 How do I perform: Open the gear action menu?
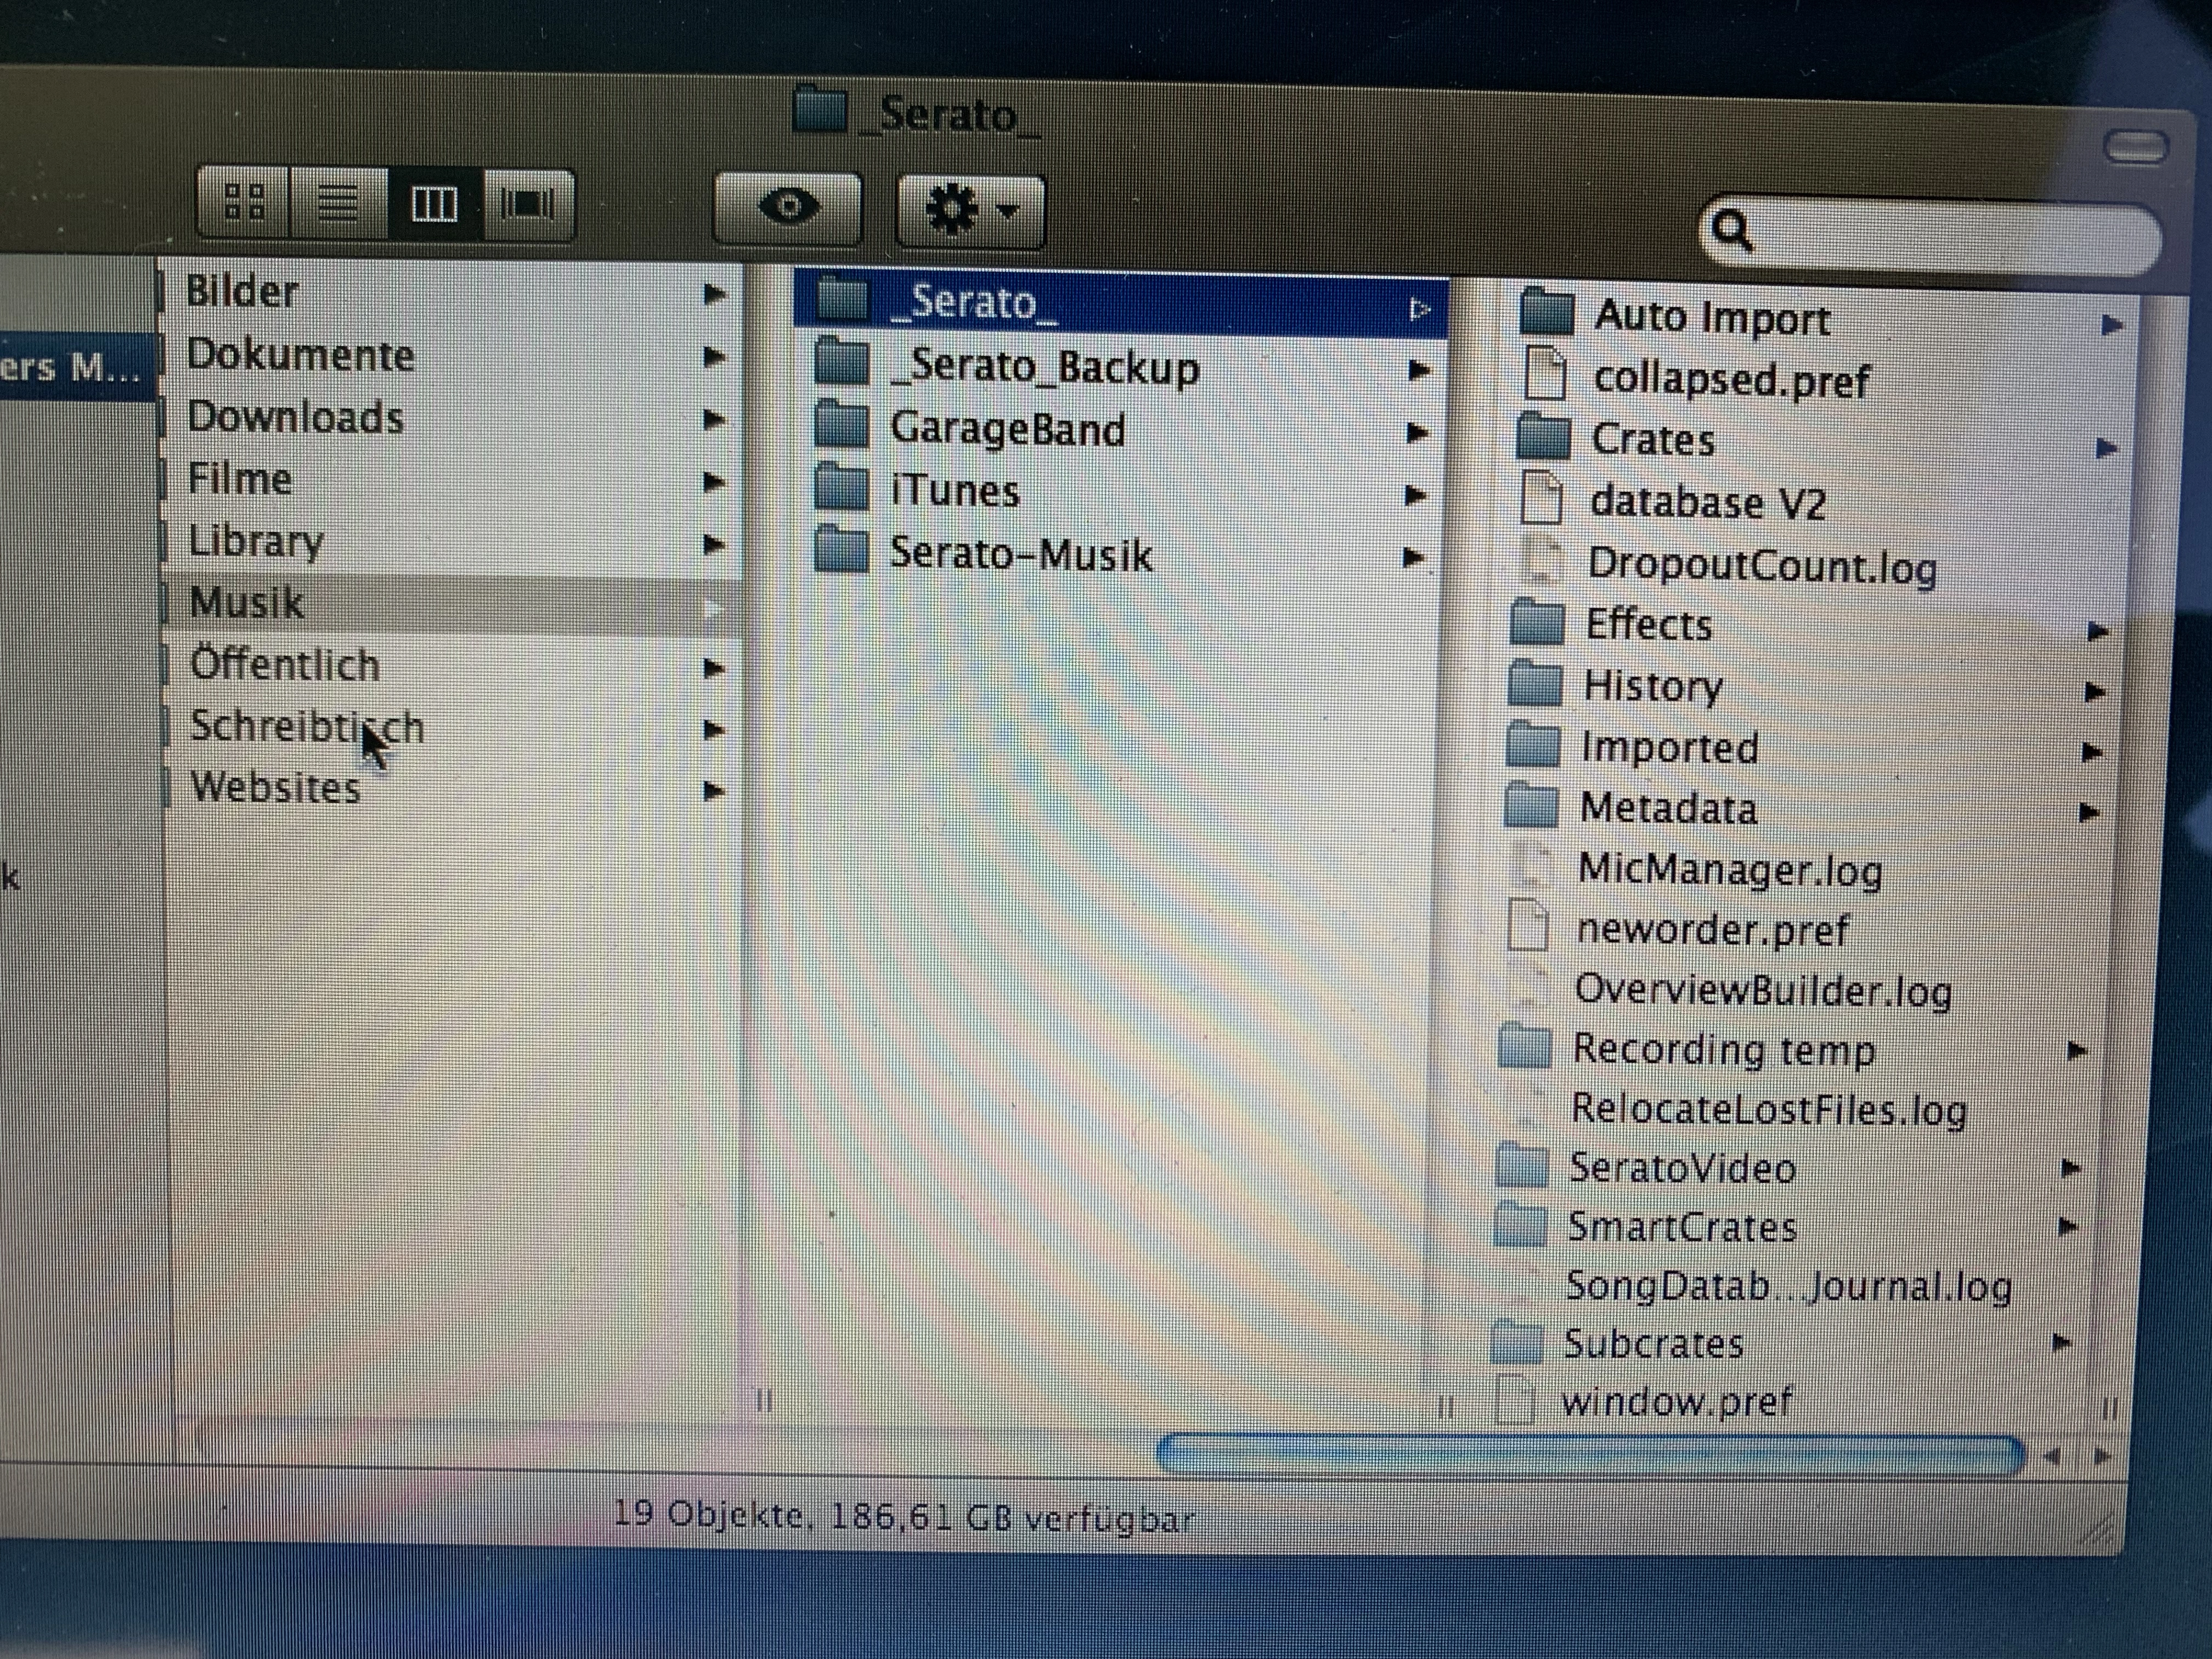tap(971, 210)
